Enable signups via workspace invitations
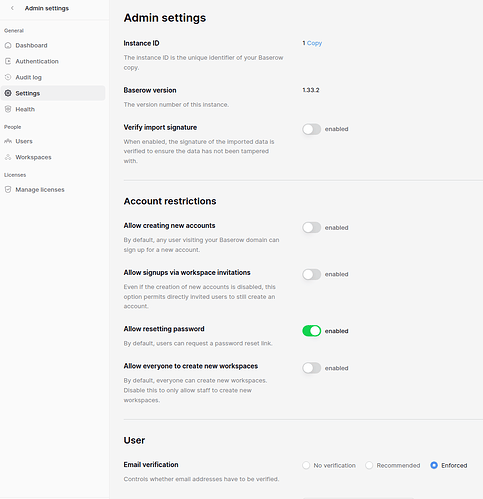This screenshot has width=483, height=499. [311, 274]
